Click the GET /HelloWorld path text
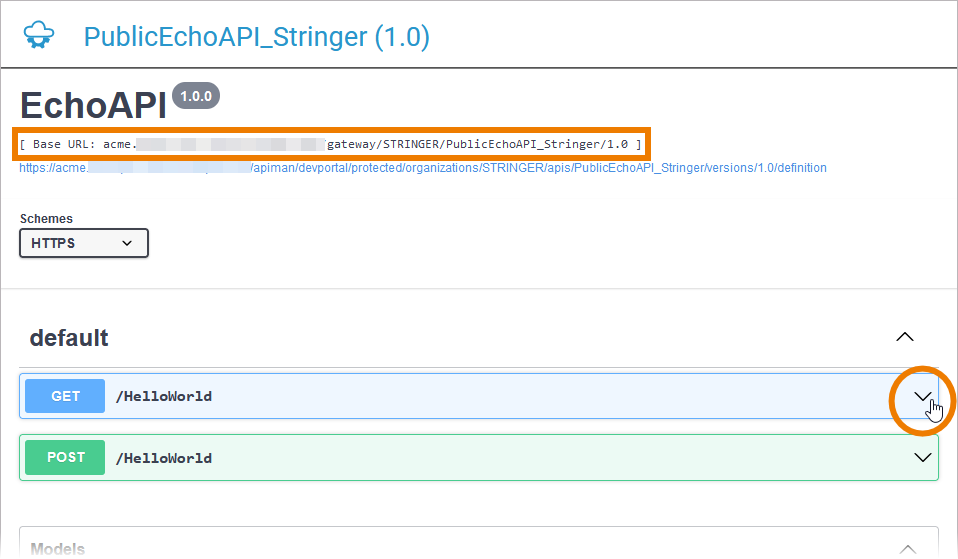 click(x=164, y=397)
